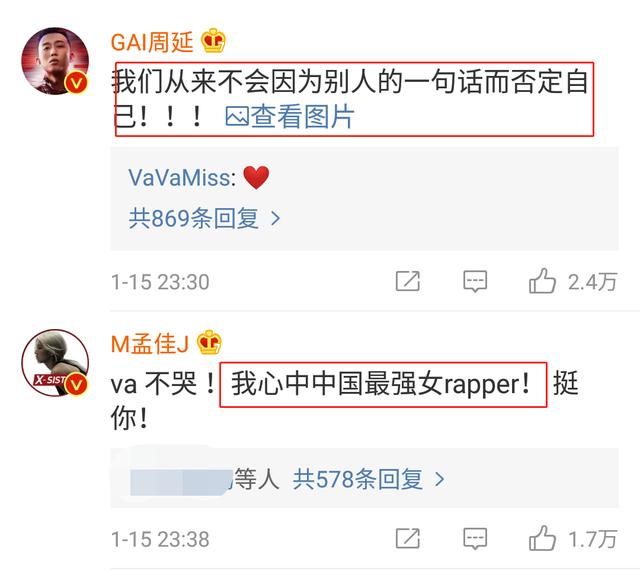Reply to GAI周延's comment via bubble icon
Viewport: 640px width, 571px height.
[475, 281]
